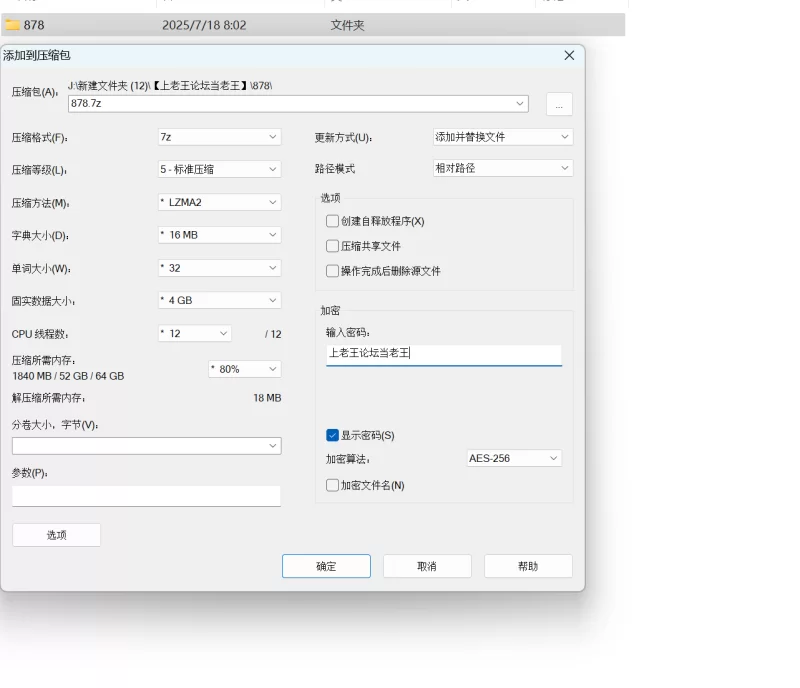Open the AES-256 encryption algorithm dropdown
This screenshot has width=800, height=688.
[x=514, y=458]
